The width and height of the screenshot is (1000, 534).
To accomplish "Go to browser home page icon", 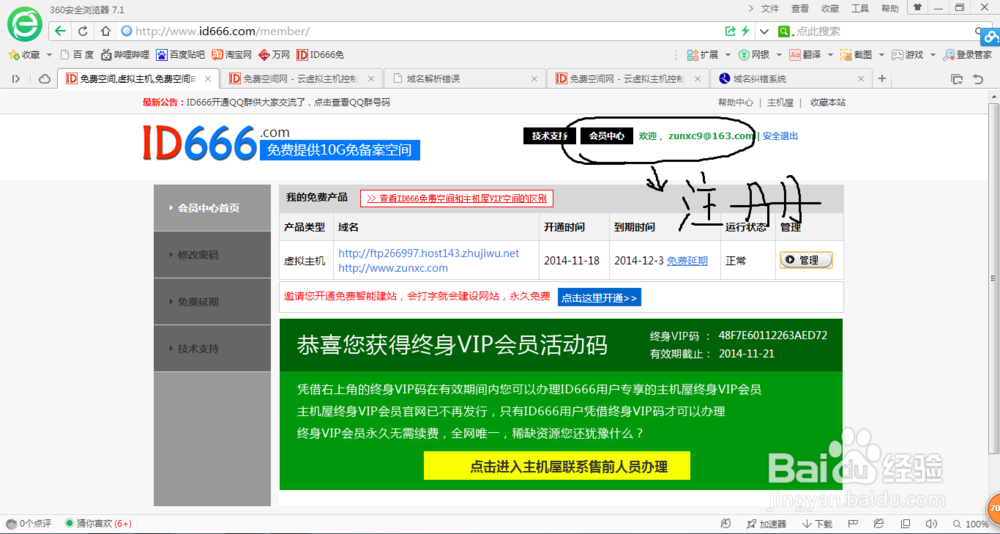I will (105, 31).
